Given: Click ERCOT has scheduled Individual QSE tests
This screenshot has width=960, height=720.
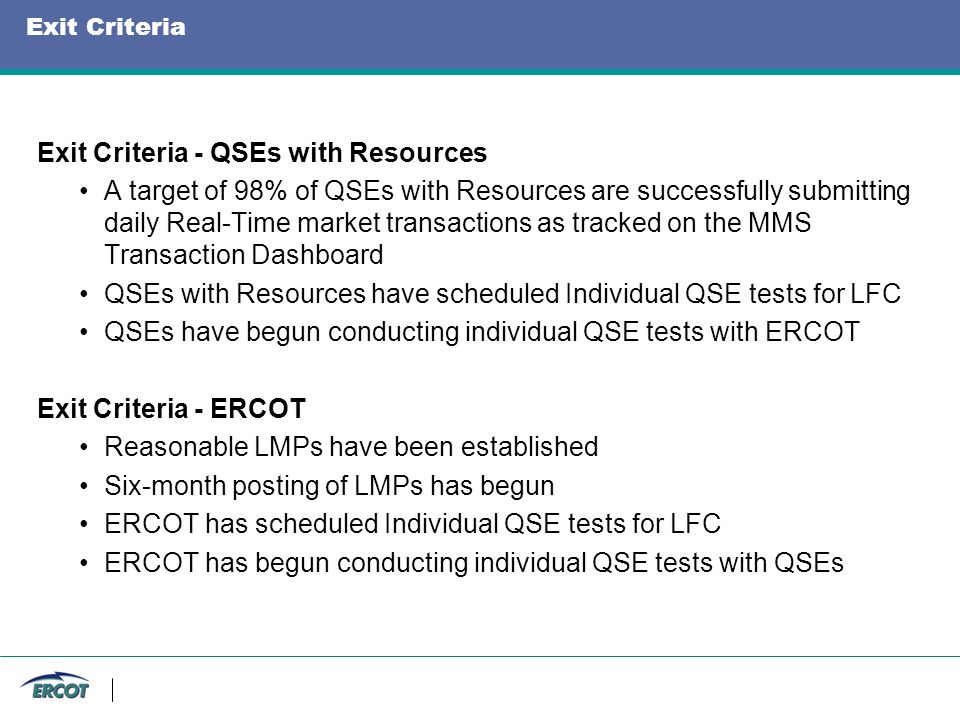Looking at the screenshot, I should (x=412, y=524).
